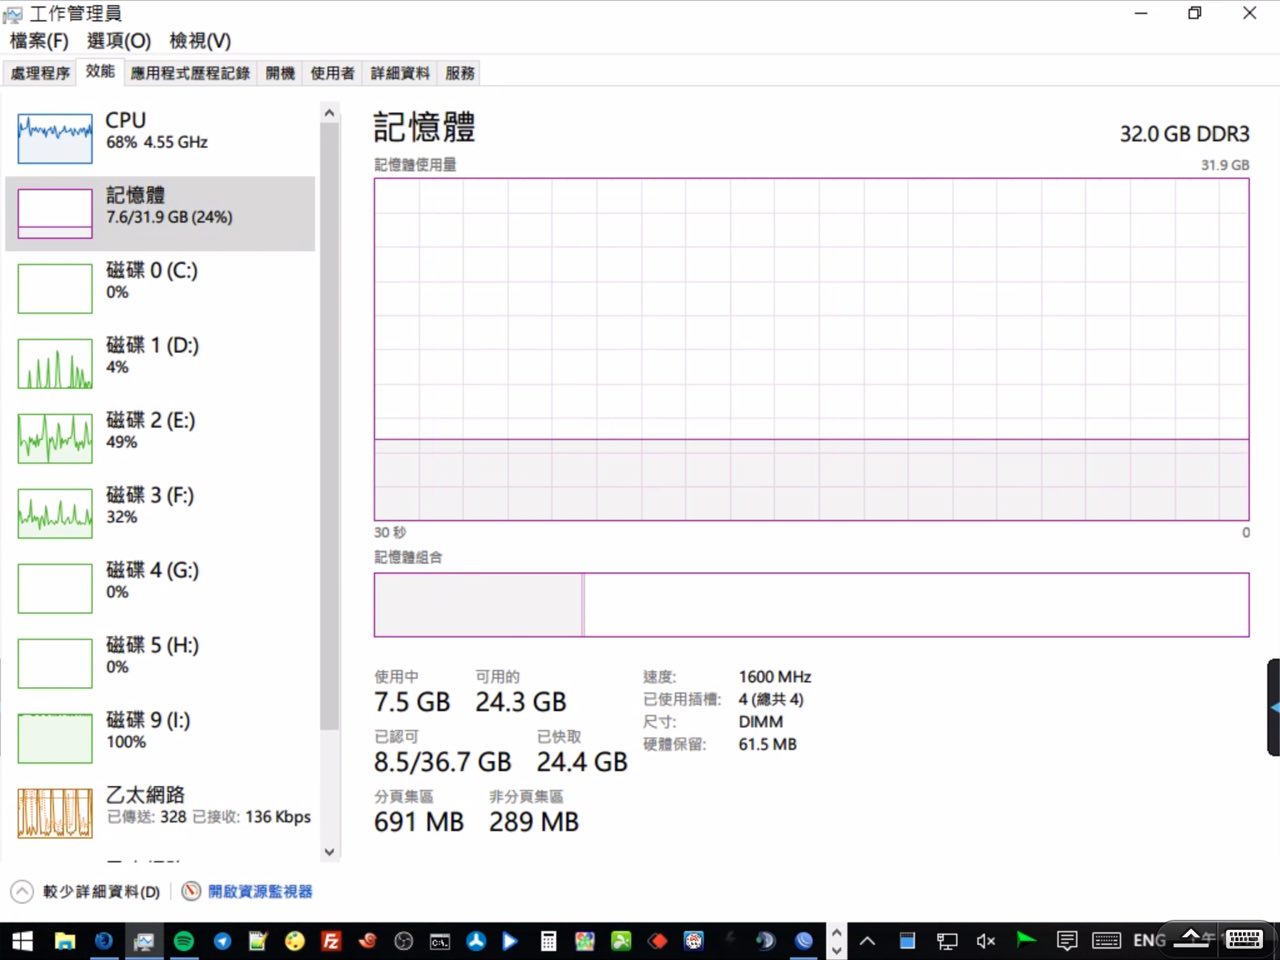Image resolution: width=1280 pixels, height=960 pixels.
Task: Click the Windows Start button
Action: pyautogui.click(x=22, y=940)
